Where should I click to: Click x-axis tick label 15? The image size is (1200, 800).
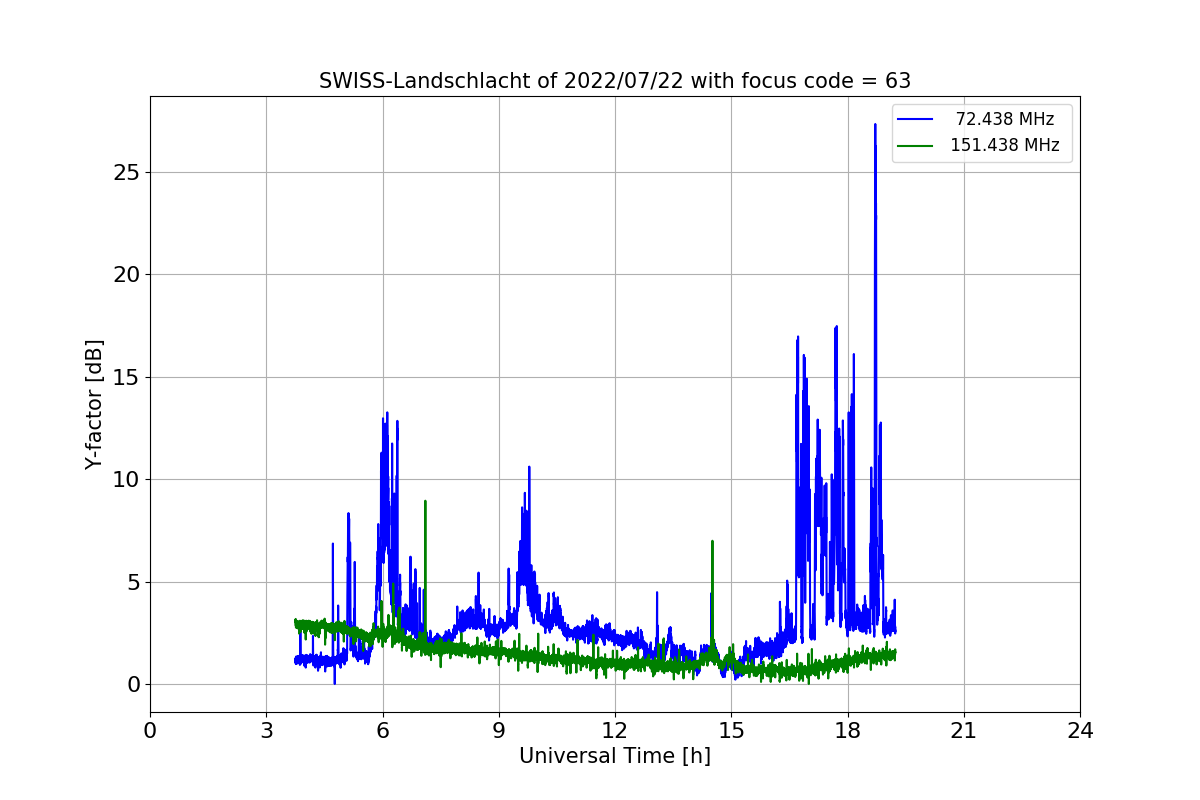[731, 731]
